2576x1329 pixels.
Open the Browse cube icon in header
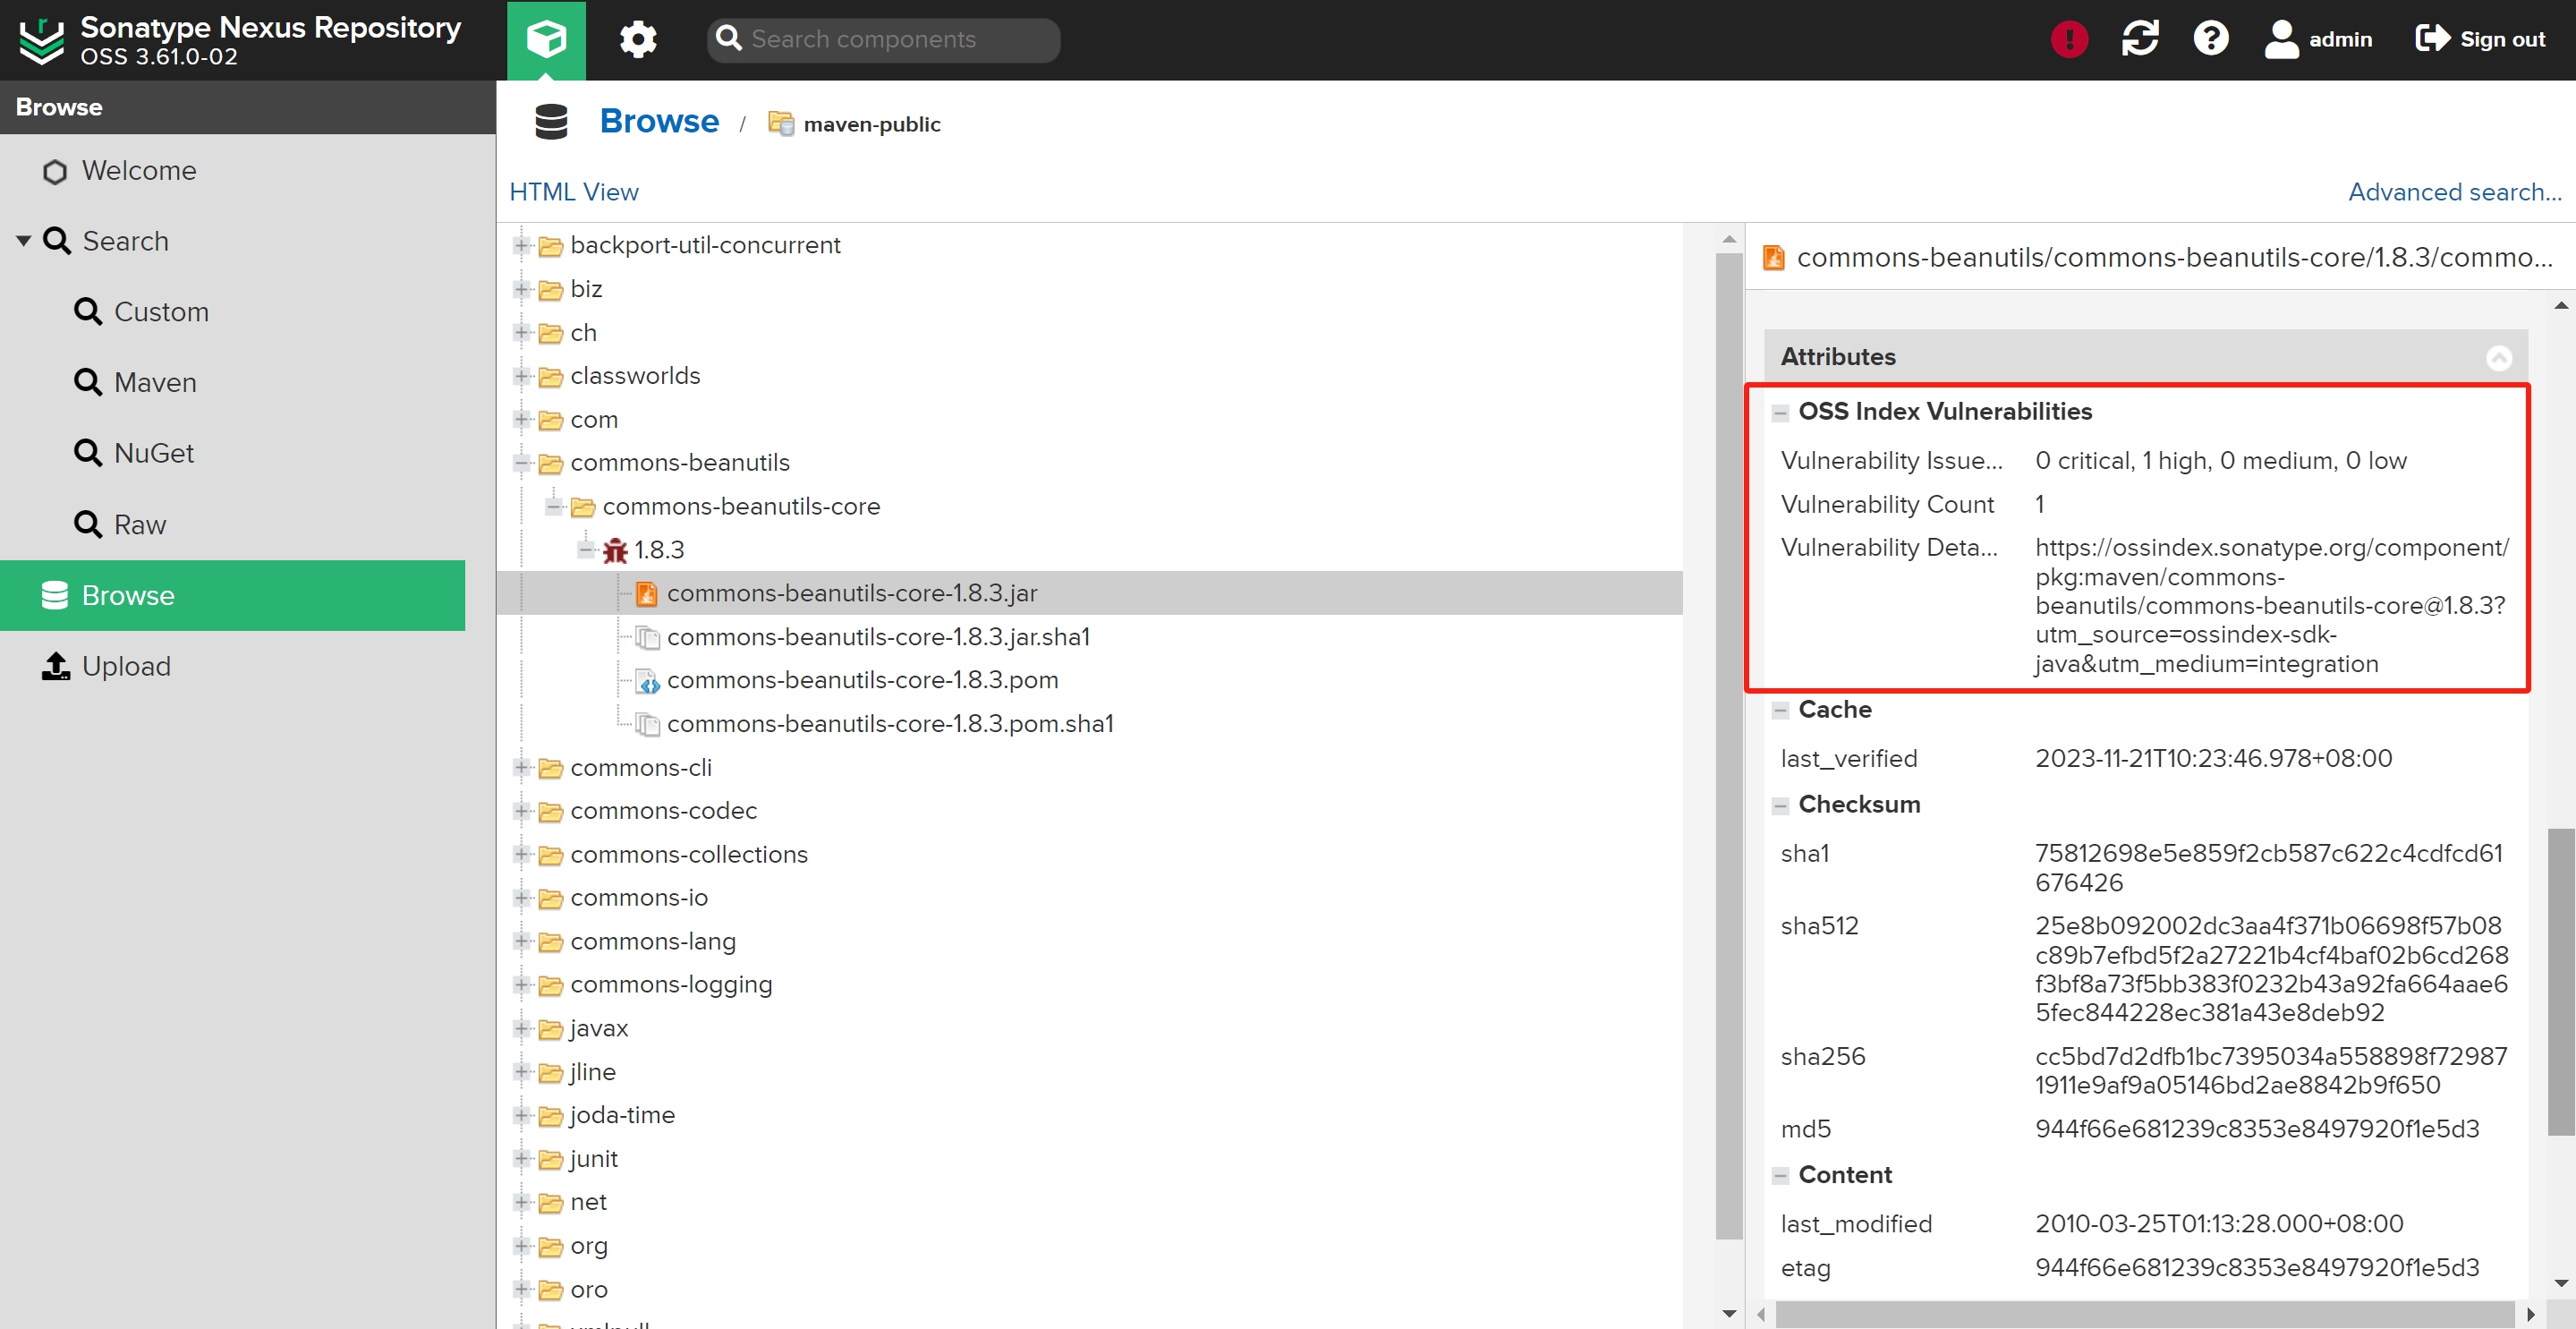546,40
